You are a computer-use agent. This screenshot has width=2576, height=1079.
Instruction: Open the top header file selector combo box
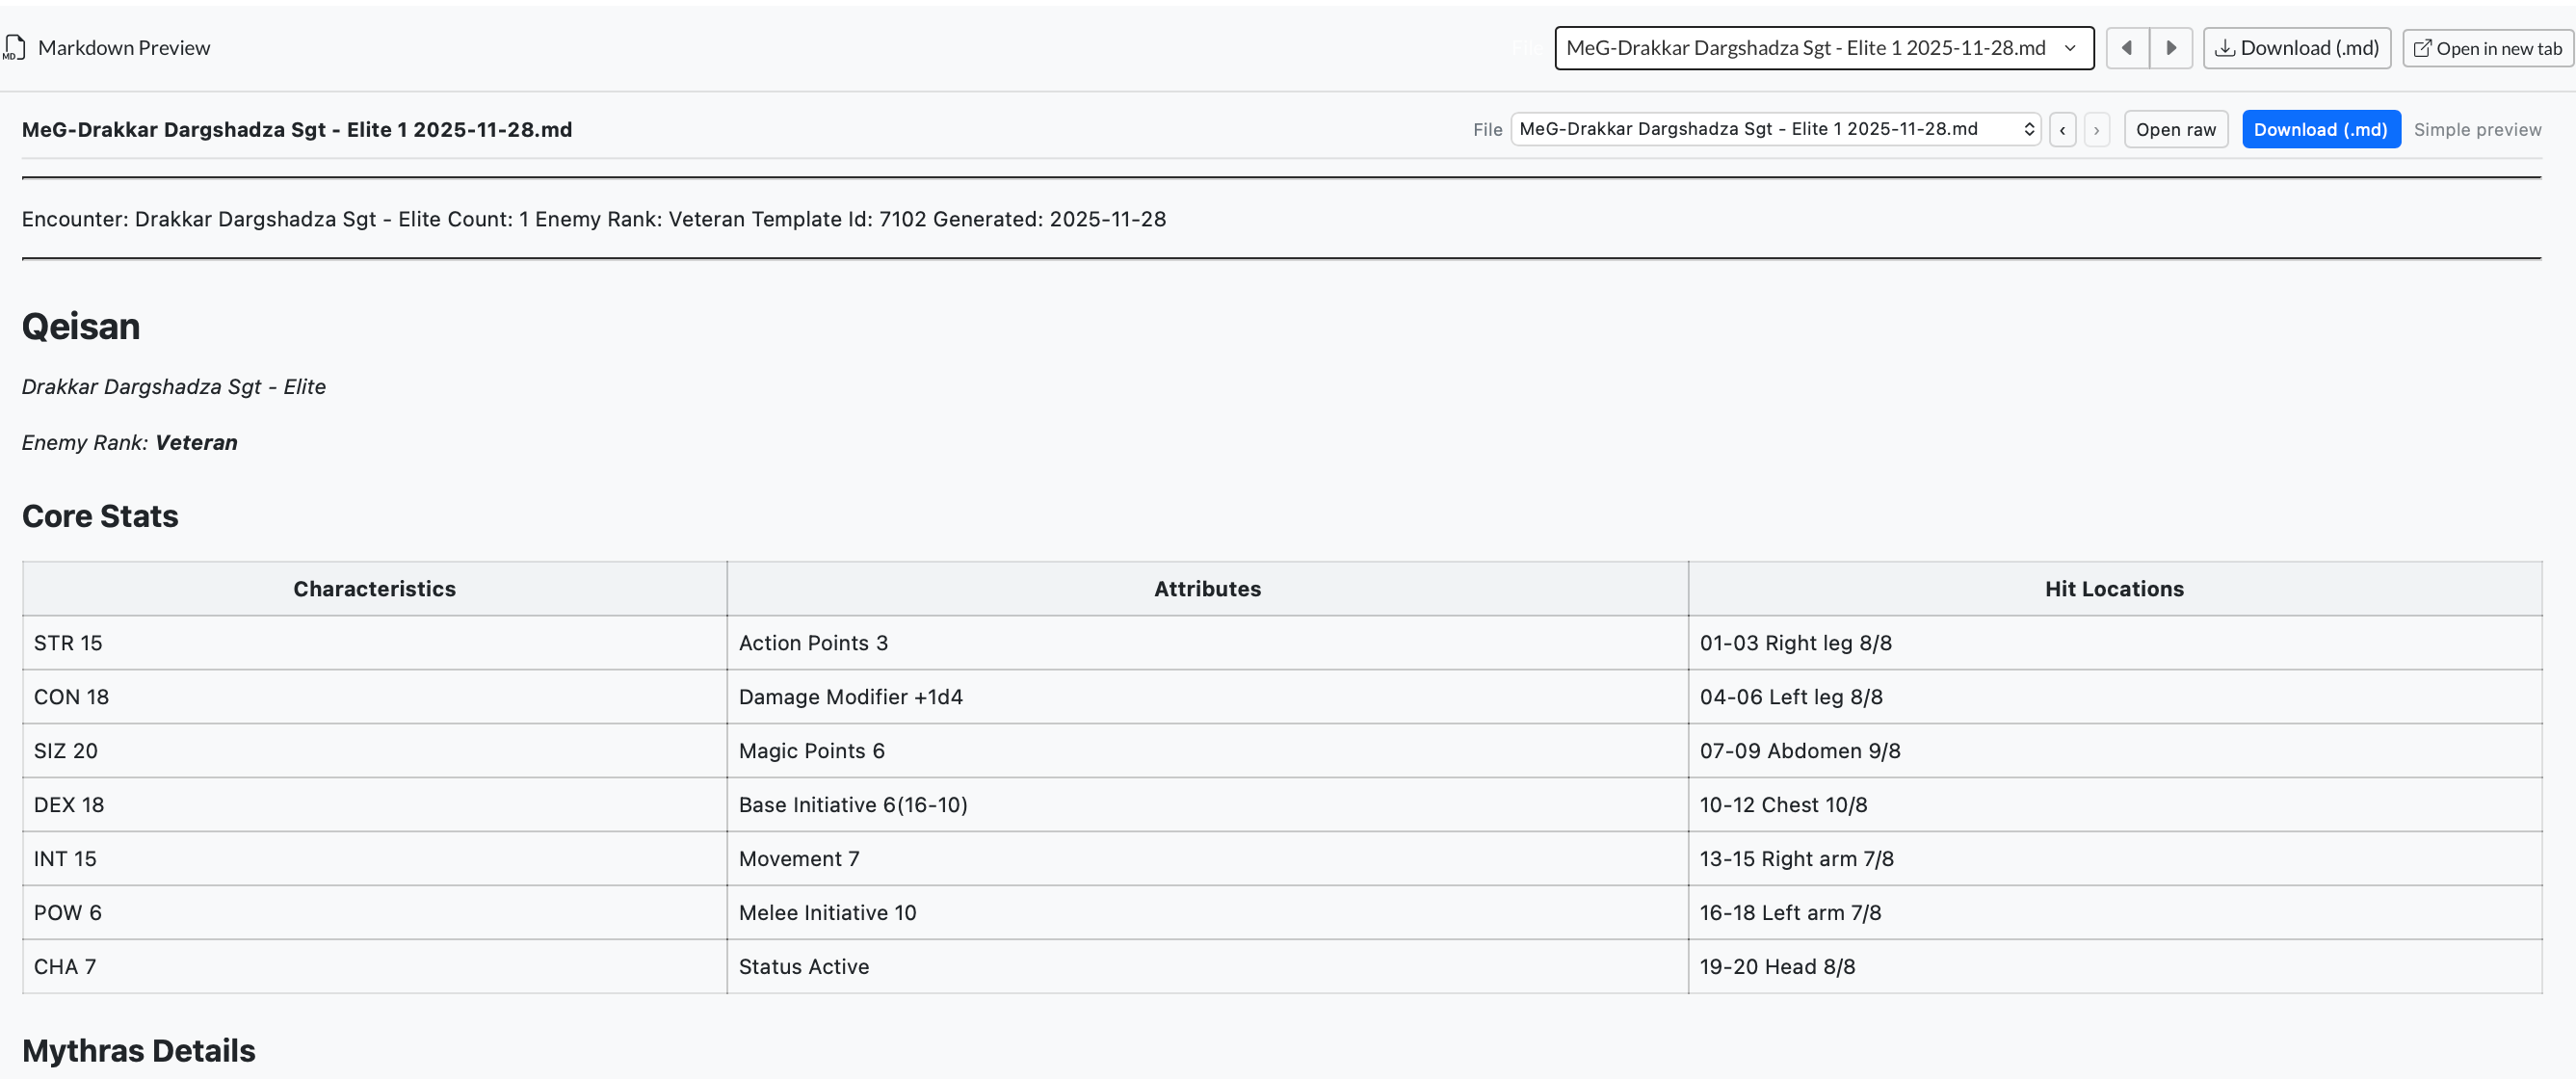tap(1805, 47)
